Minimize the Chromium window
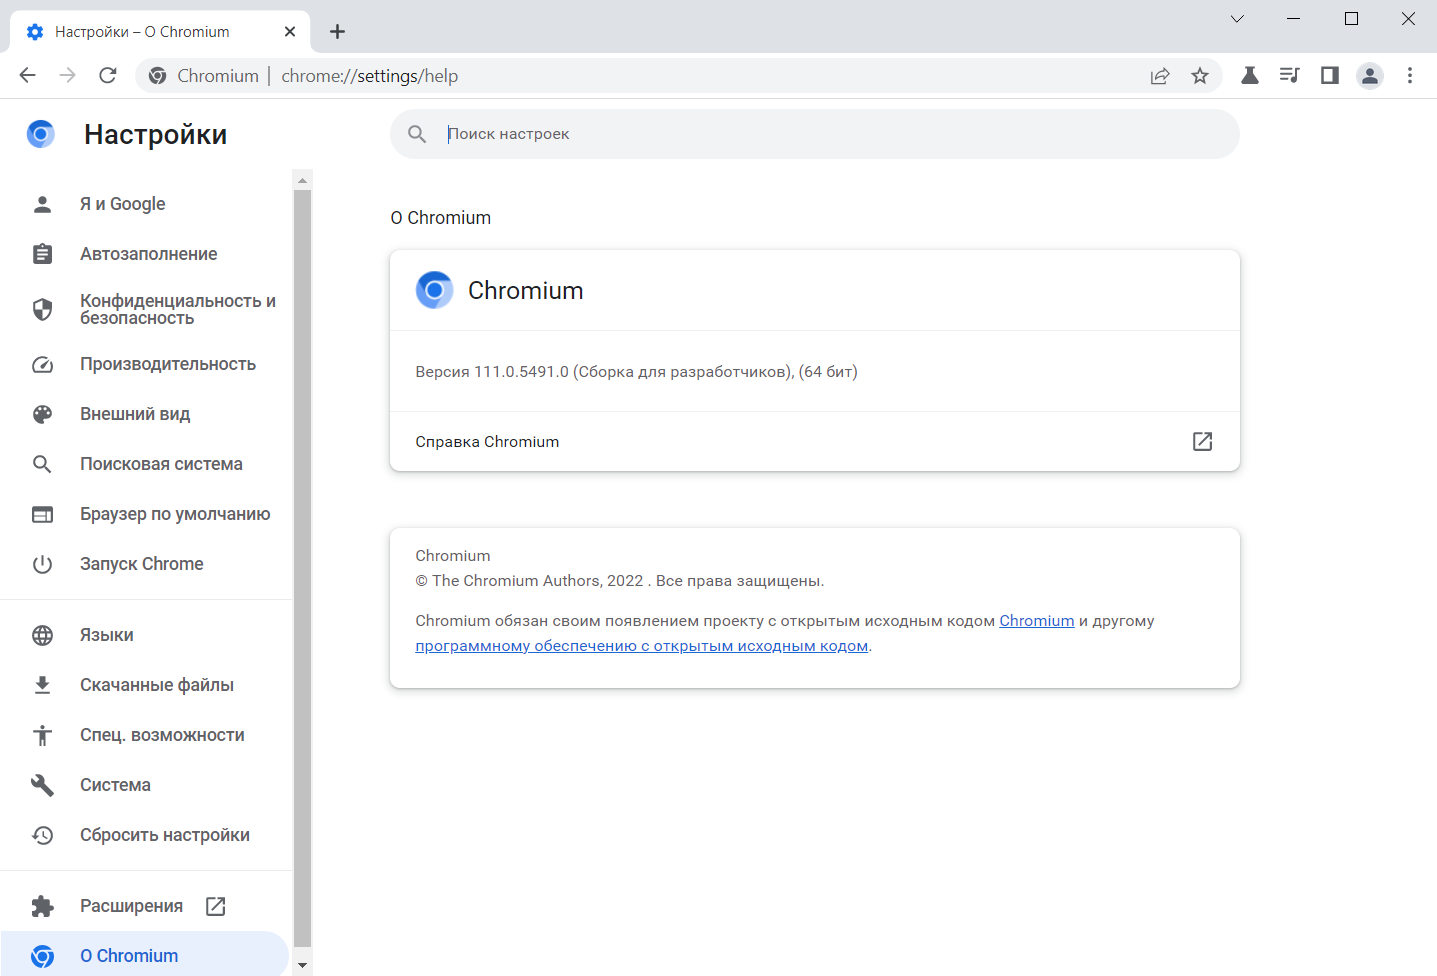The image size is (1437, 976). point(1294,19)
